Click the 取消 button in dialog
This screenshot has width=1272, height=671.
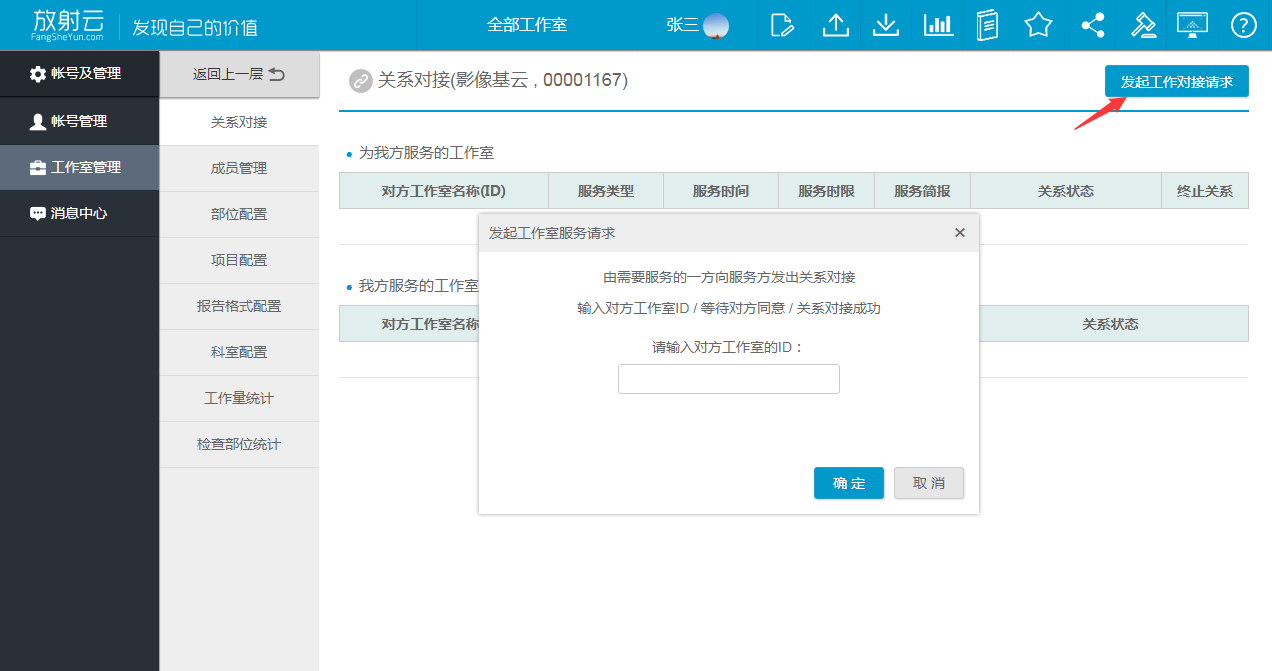tap(929, 483)
